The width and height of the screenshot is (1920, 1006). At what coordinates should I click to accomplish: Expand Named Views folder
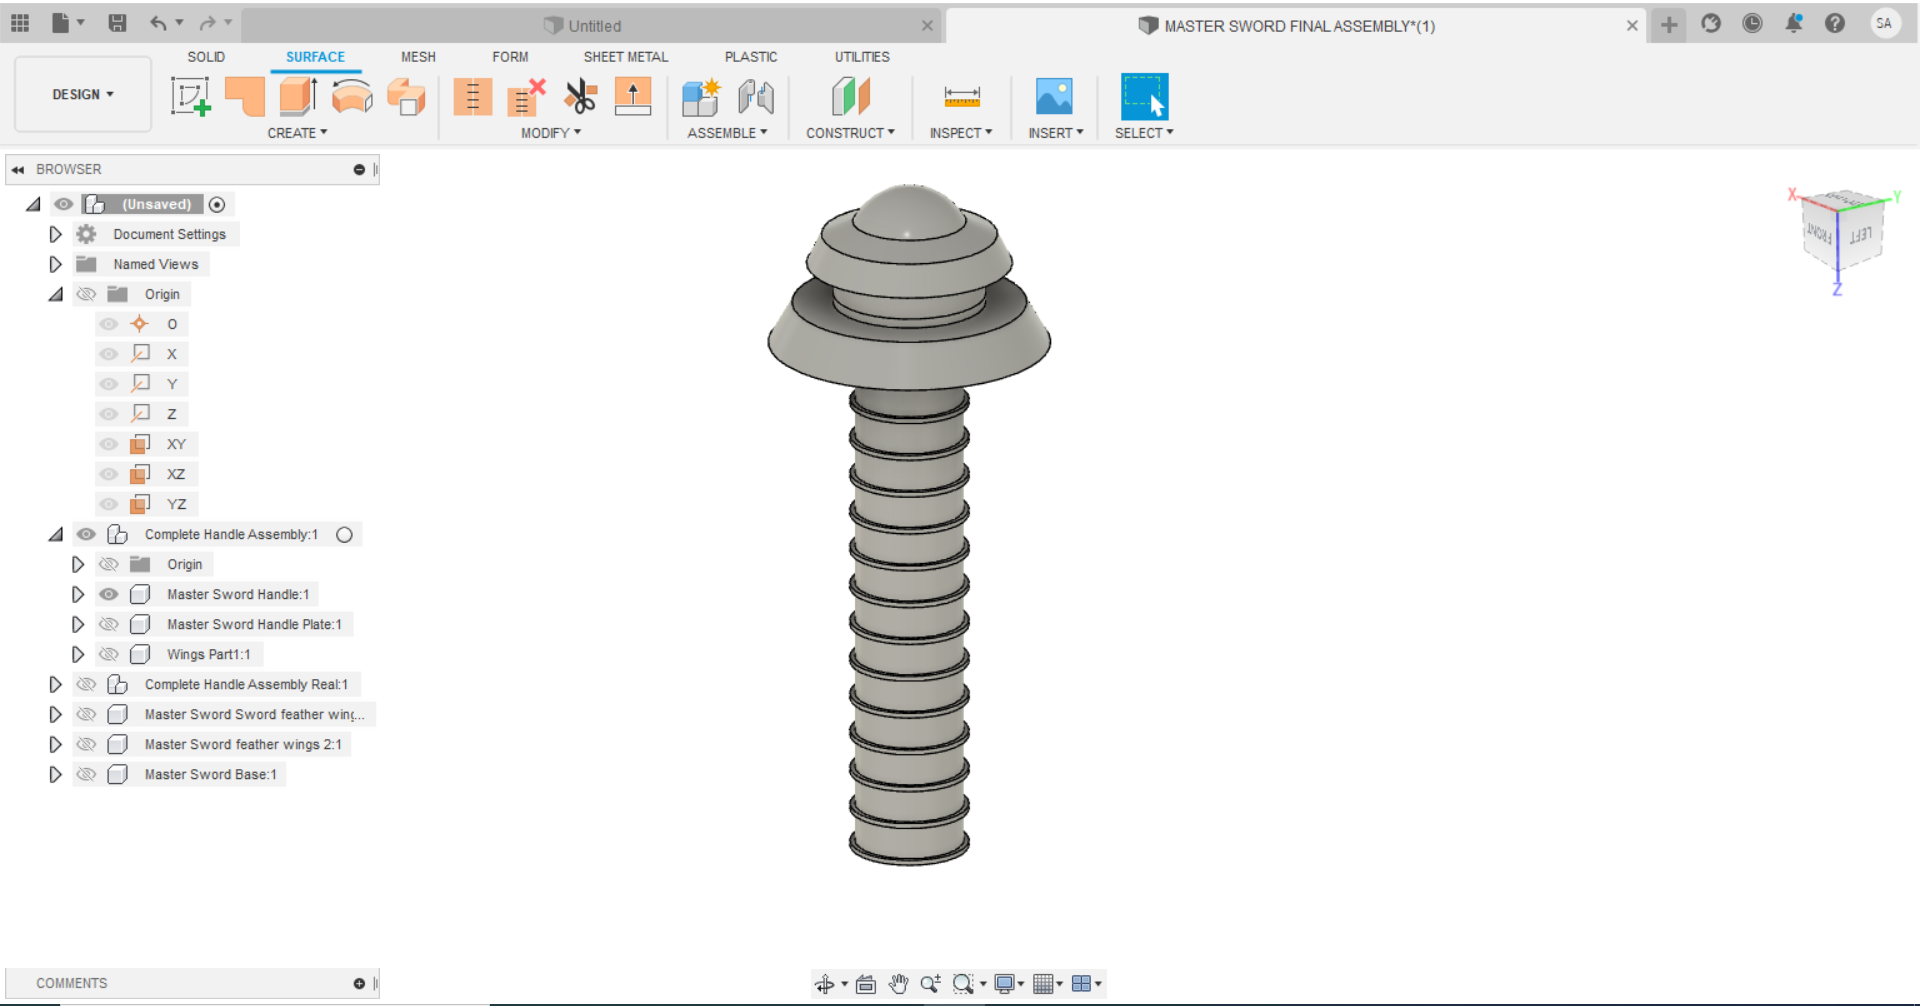tap(56, 264)
